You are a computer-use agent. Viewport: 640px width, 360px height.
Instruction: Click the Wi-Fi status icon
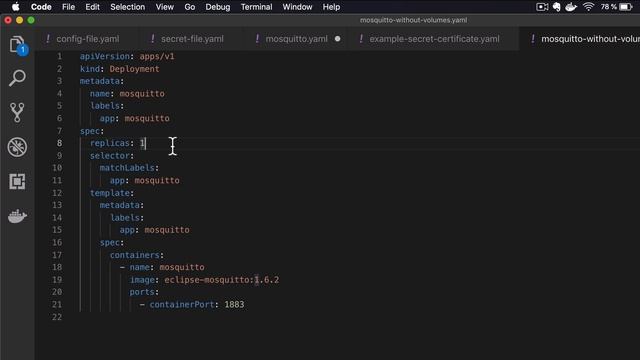588,7
